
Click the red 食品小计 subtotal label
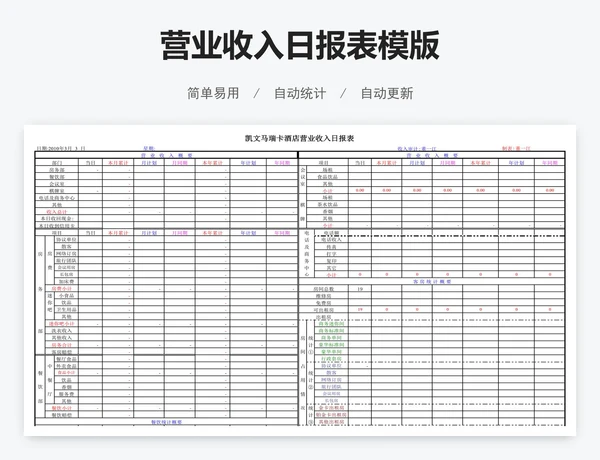[x=66, y=373]
